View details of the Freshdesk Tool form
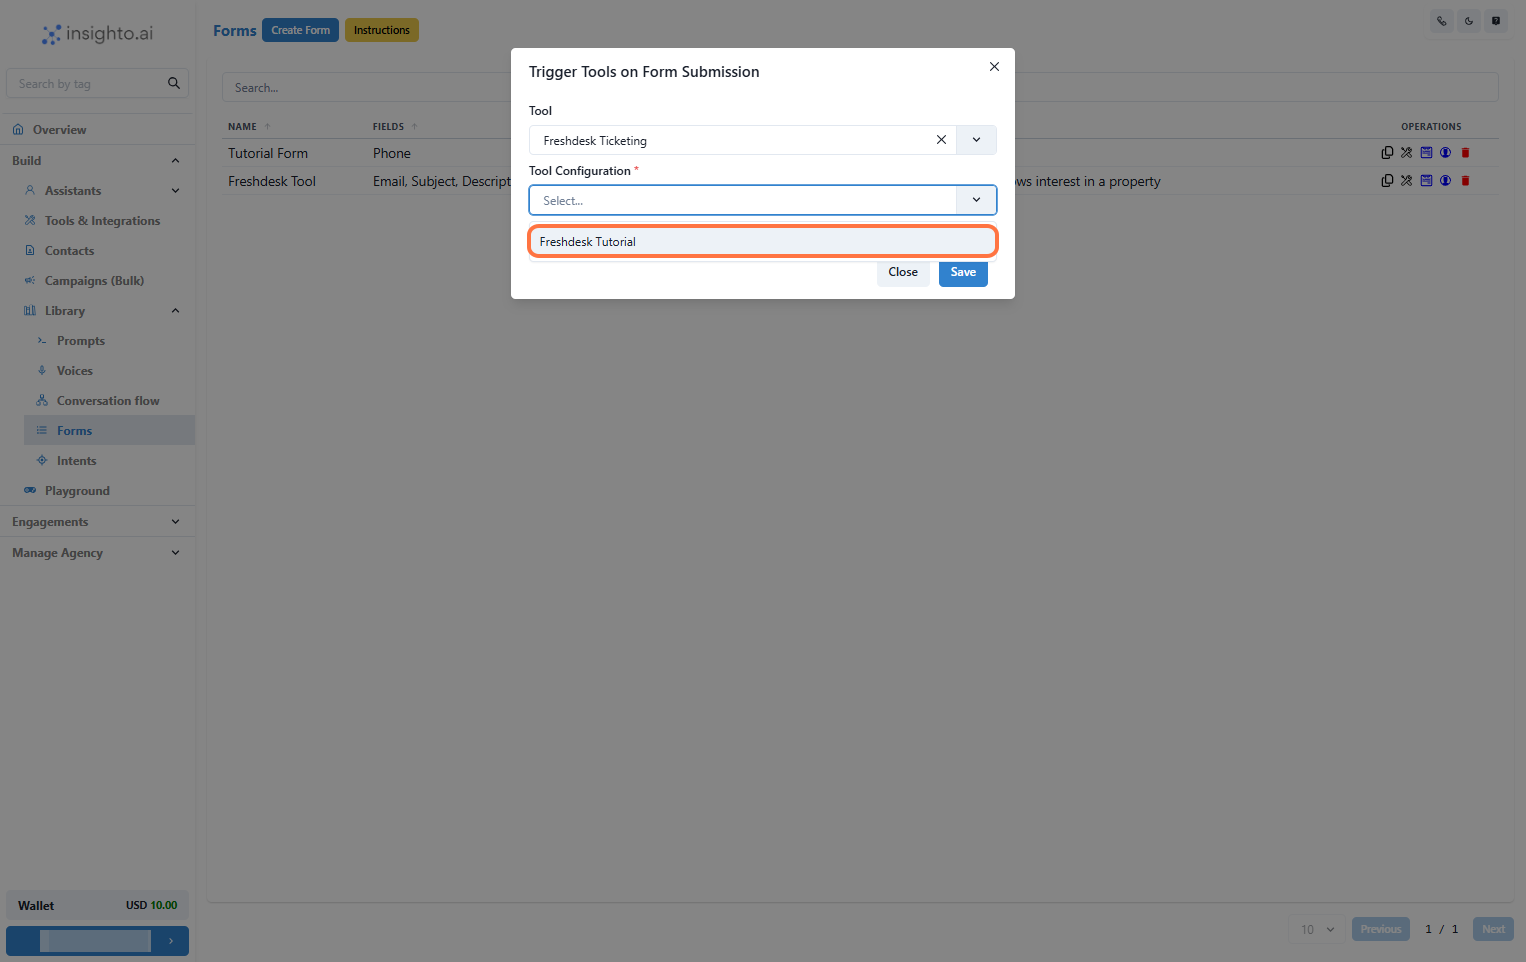Viewport: 1526px width, 962px height. click(x=1445, y=181)
